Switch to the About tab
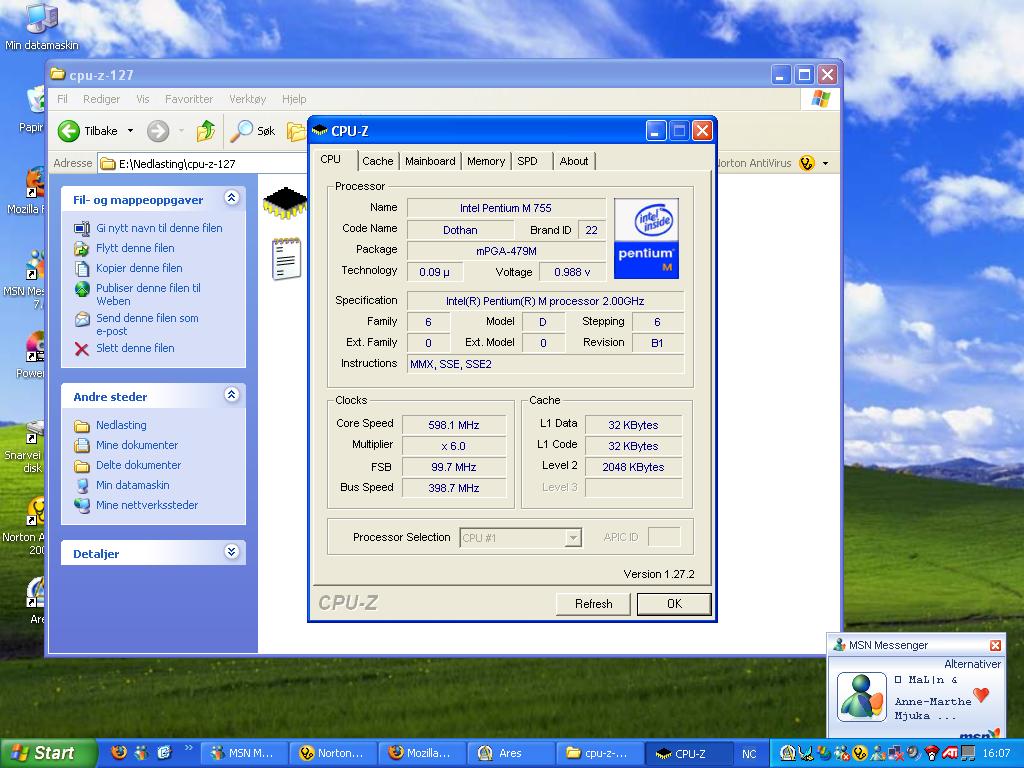 click(574, 161)
